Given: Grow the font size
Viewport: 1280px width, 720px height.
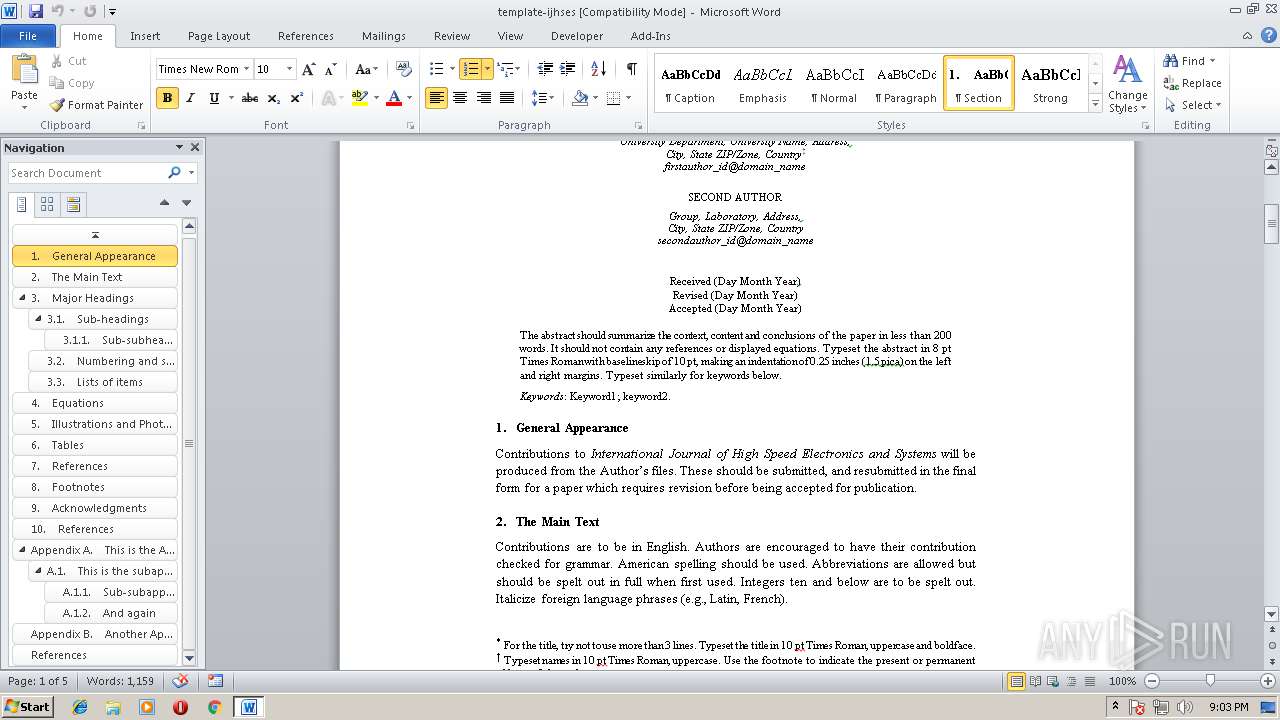Looking at the screenshot, I should pyautogui.click(x=309, y=69).
